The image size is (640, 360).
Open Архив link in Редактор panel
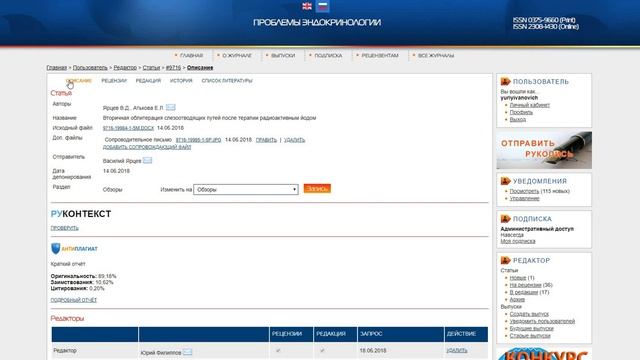coord(517,300)
